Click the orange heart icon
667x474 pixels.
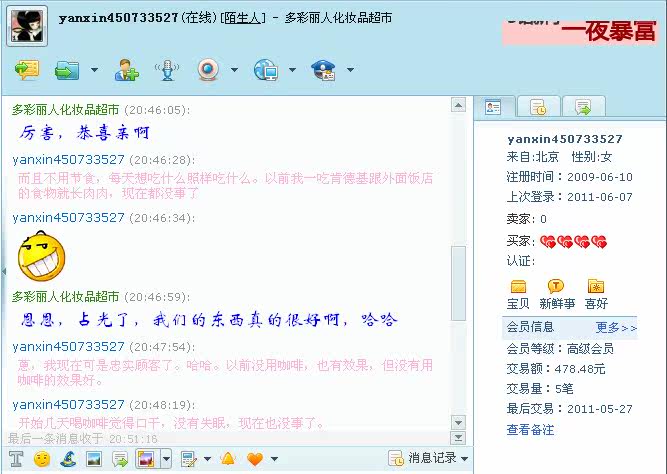click(255, 459)
